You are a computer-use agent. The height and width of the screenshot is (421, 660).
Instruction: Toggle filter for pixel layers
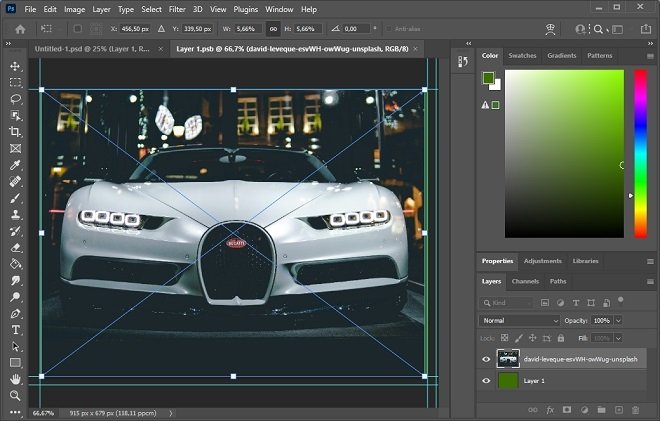pos(545,303)
